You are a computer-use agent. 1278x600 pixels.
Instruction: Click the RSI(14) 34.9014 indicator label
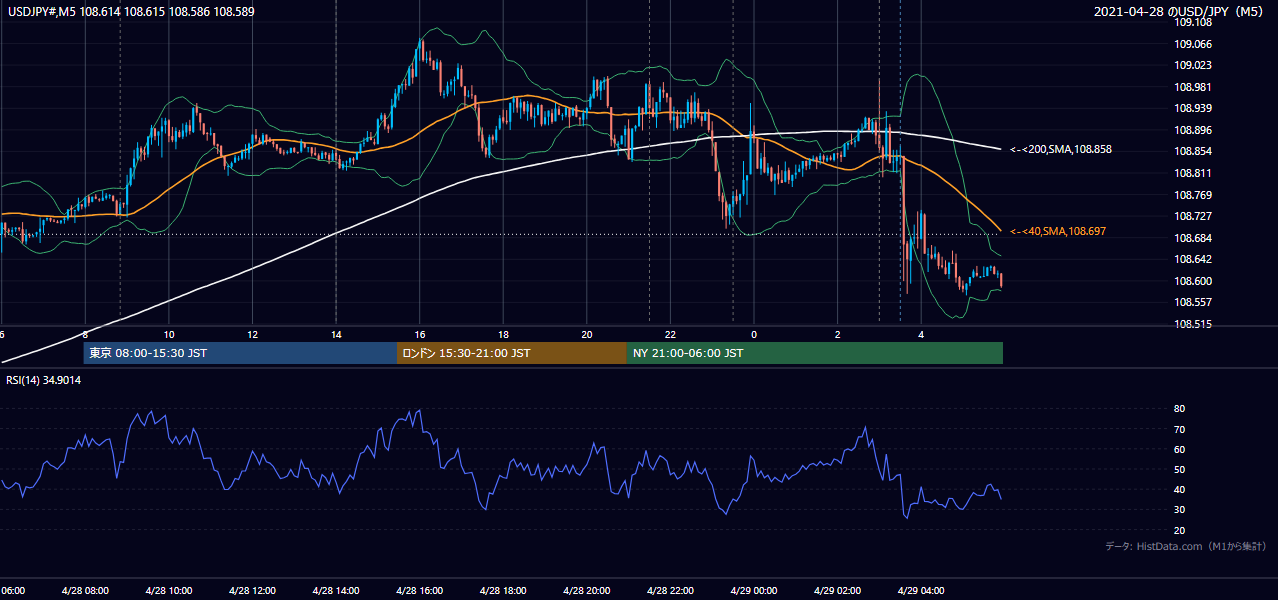44,380
